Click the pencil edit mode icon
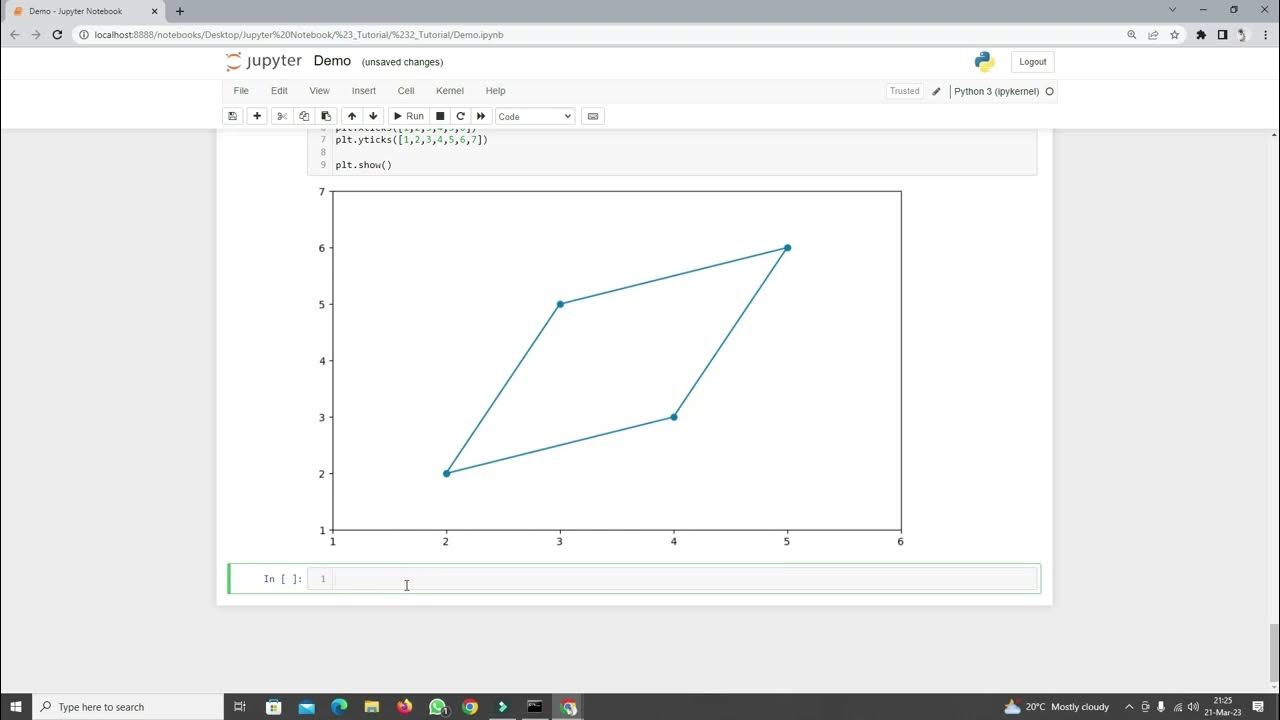Viewport: 1280px width, 720px height. tap(936, 91)
